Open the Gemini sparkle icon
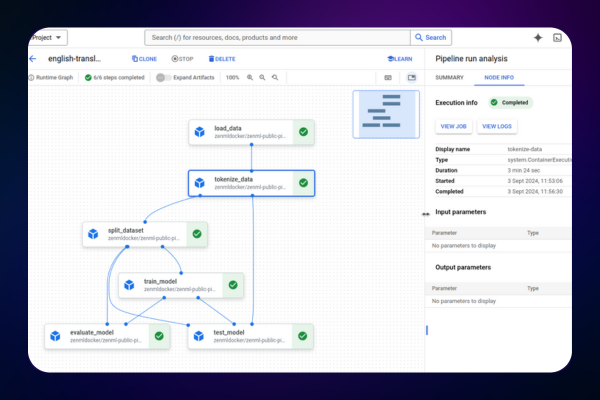This screenshot has width=600, height=400. pos(538,37)
